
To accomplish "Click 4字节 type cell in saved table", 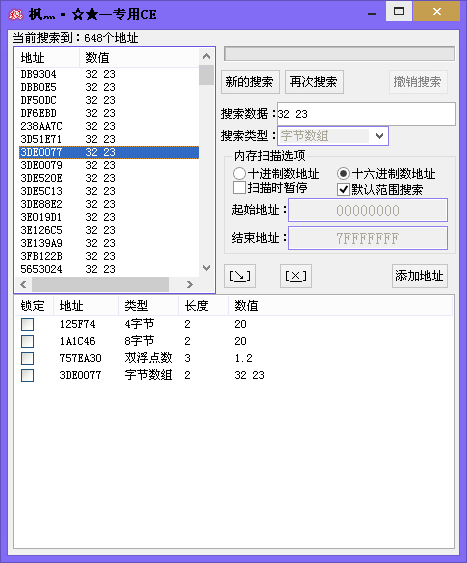I will (139, 324).
